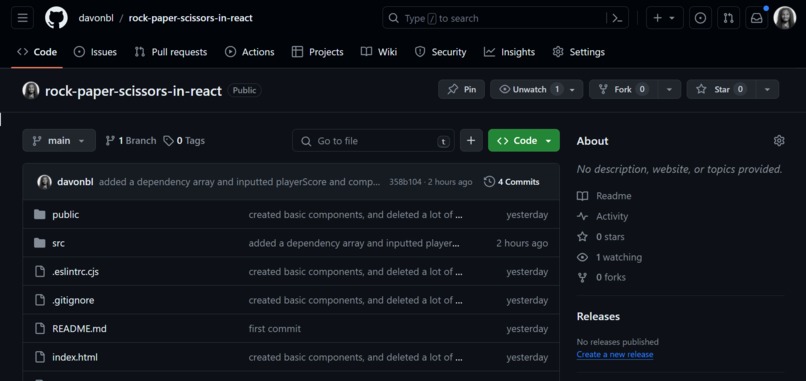Click the first commit message on README.md
This screenshot has width=806, height=381.
tap(274, 329)
